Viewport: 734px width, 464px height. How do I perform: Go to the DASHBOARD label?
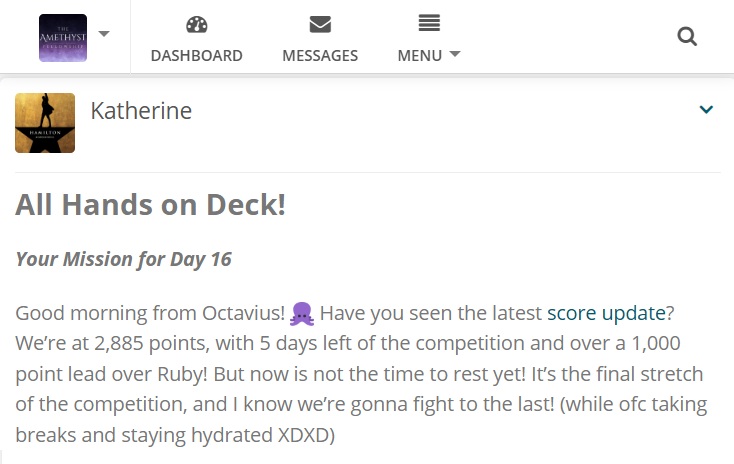click(197, 56)
